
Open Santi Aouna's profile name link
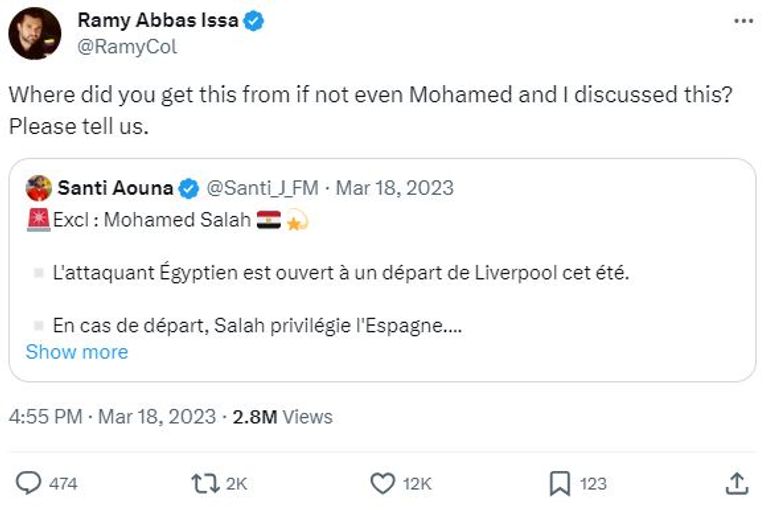(115, 188)
